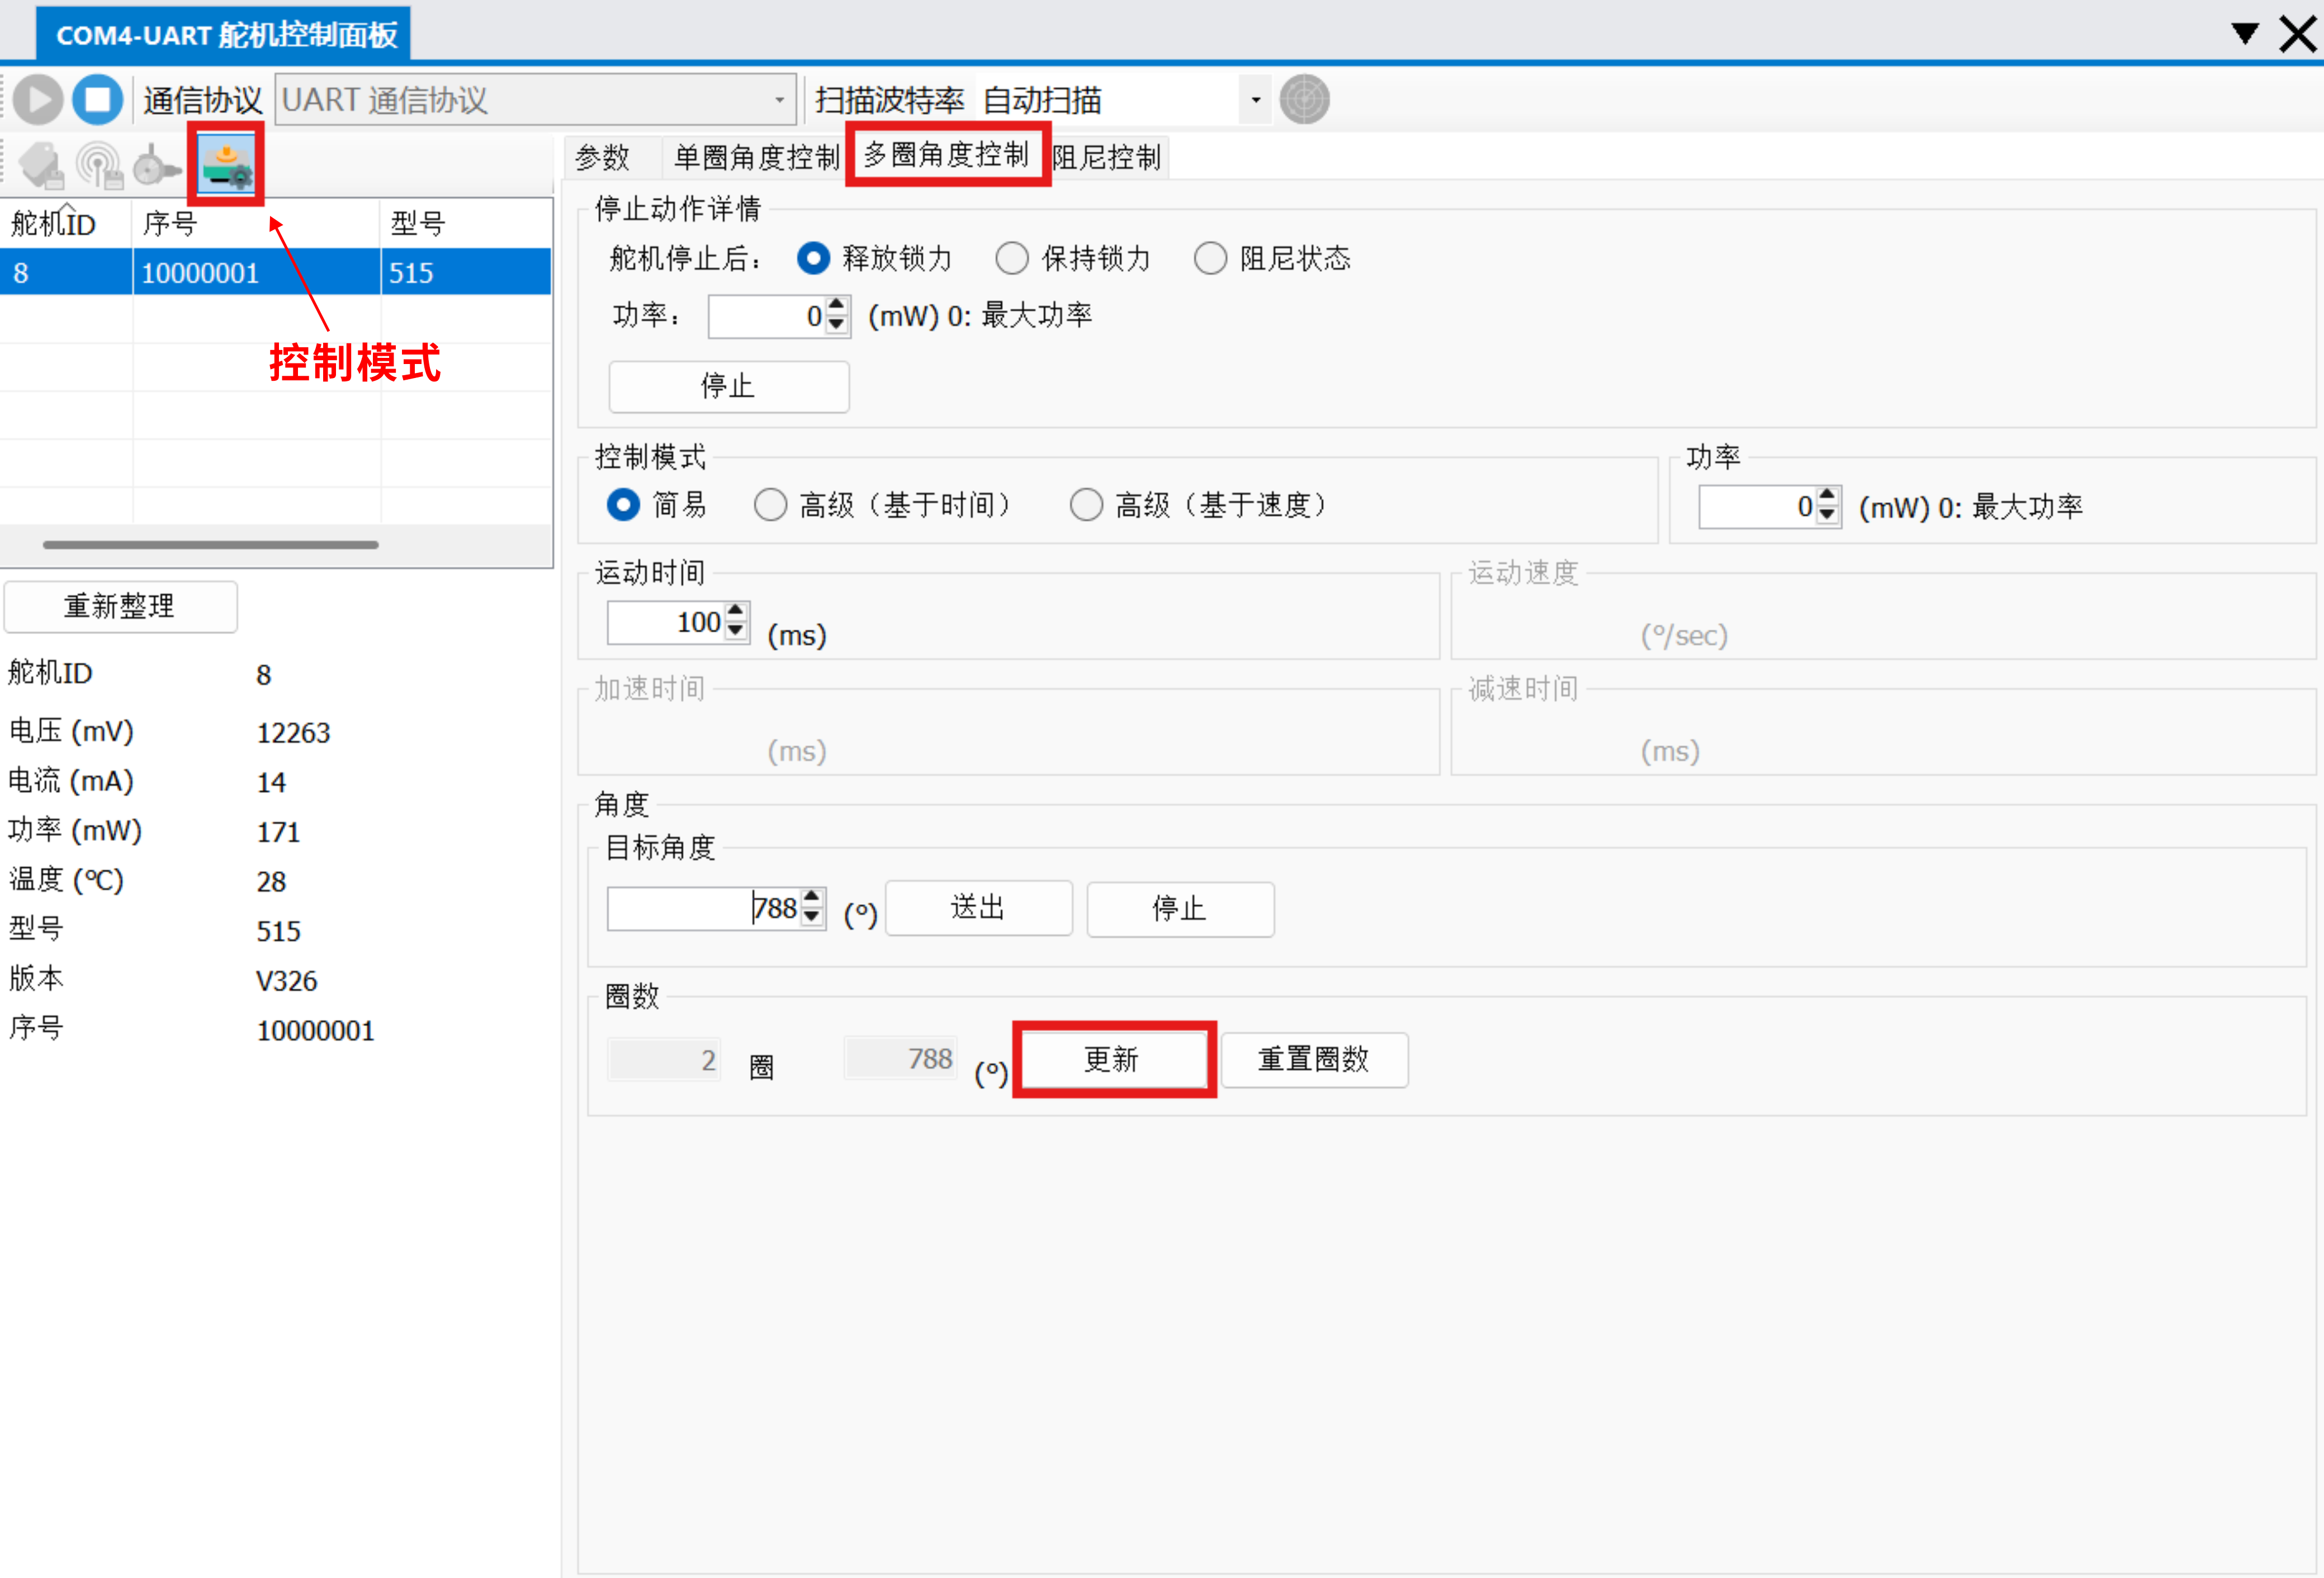Open the 阻尼控制 tab
Viewport: 2324px width, 1578px height.
click(x=1107, y=157)
